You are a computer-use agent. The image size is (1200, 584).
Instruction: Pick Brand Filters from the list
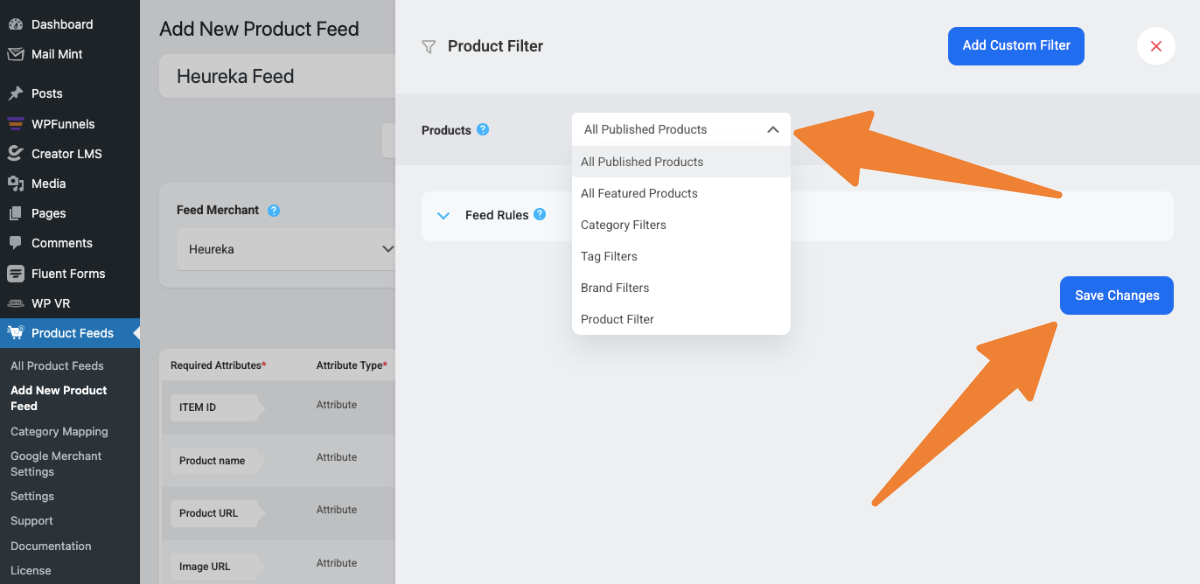pos(615,288)
